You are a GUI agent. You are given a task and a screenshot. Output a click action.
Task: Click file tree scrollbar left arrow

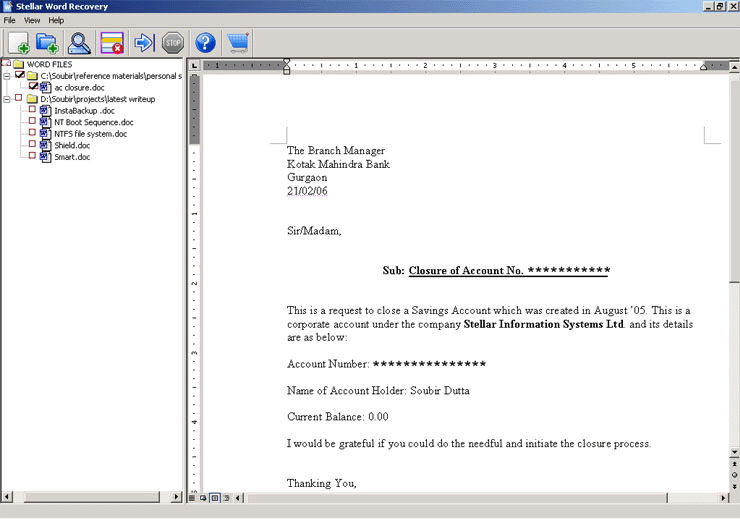point(7,497)
